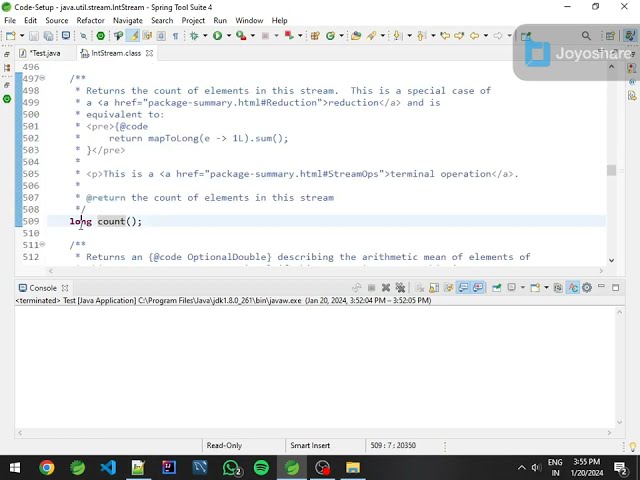640x480 pixels.
Task: Expand the New Java Class dropdown
Action: click(342, 36)
